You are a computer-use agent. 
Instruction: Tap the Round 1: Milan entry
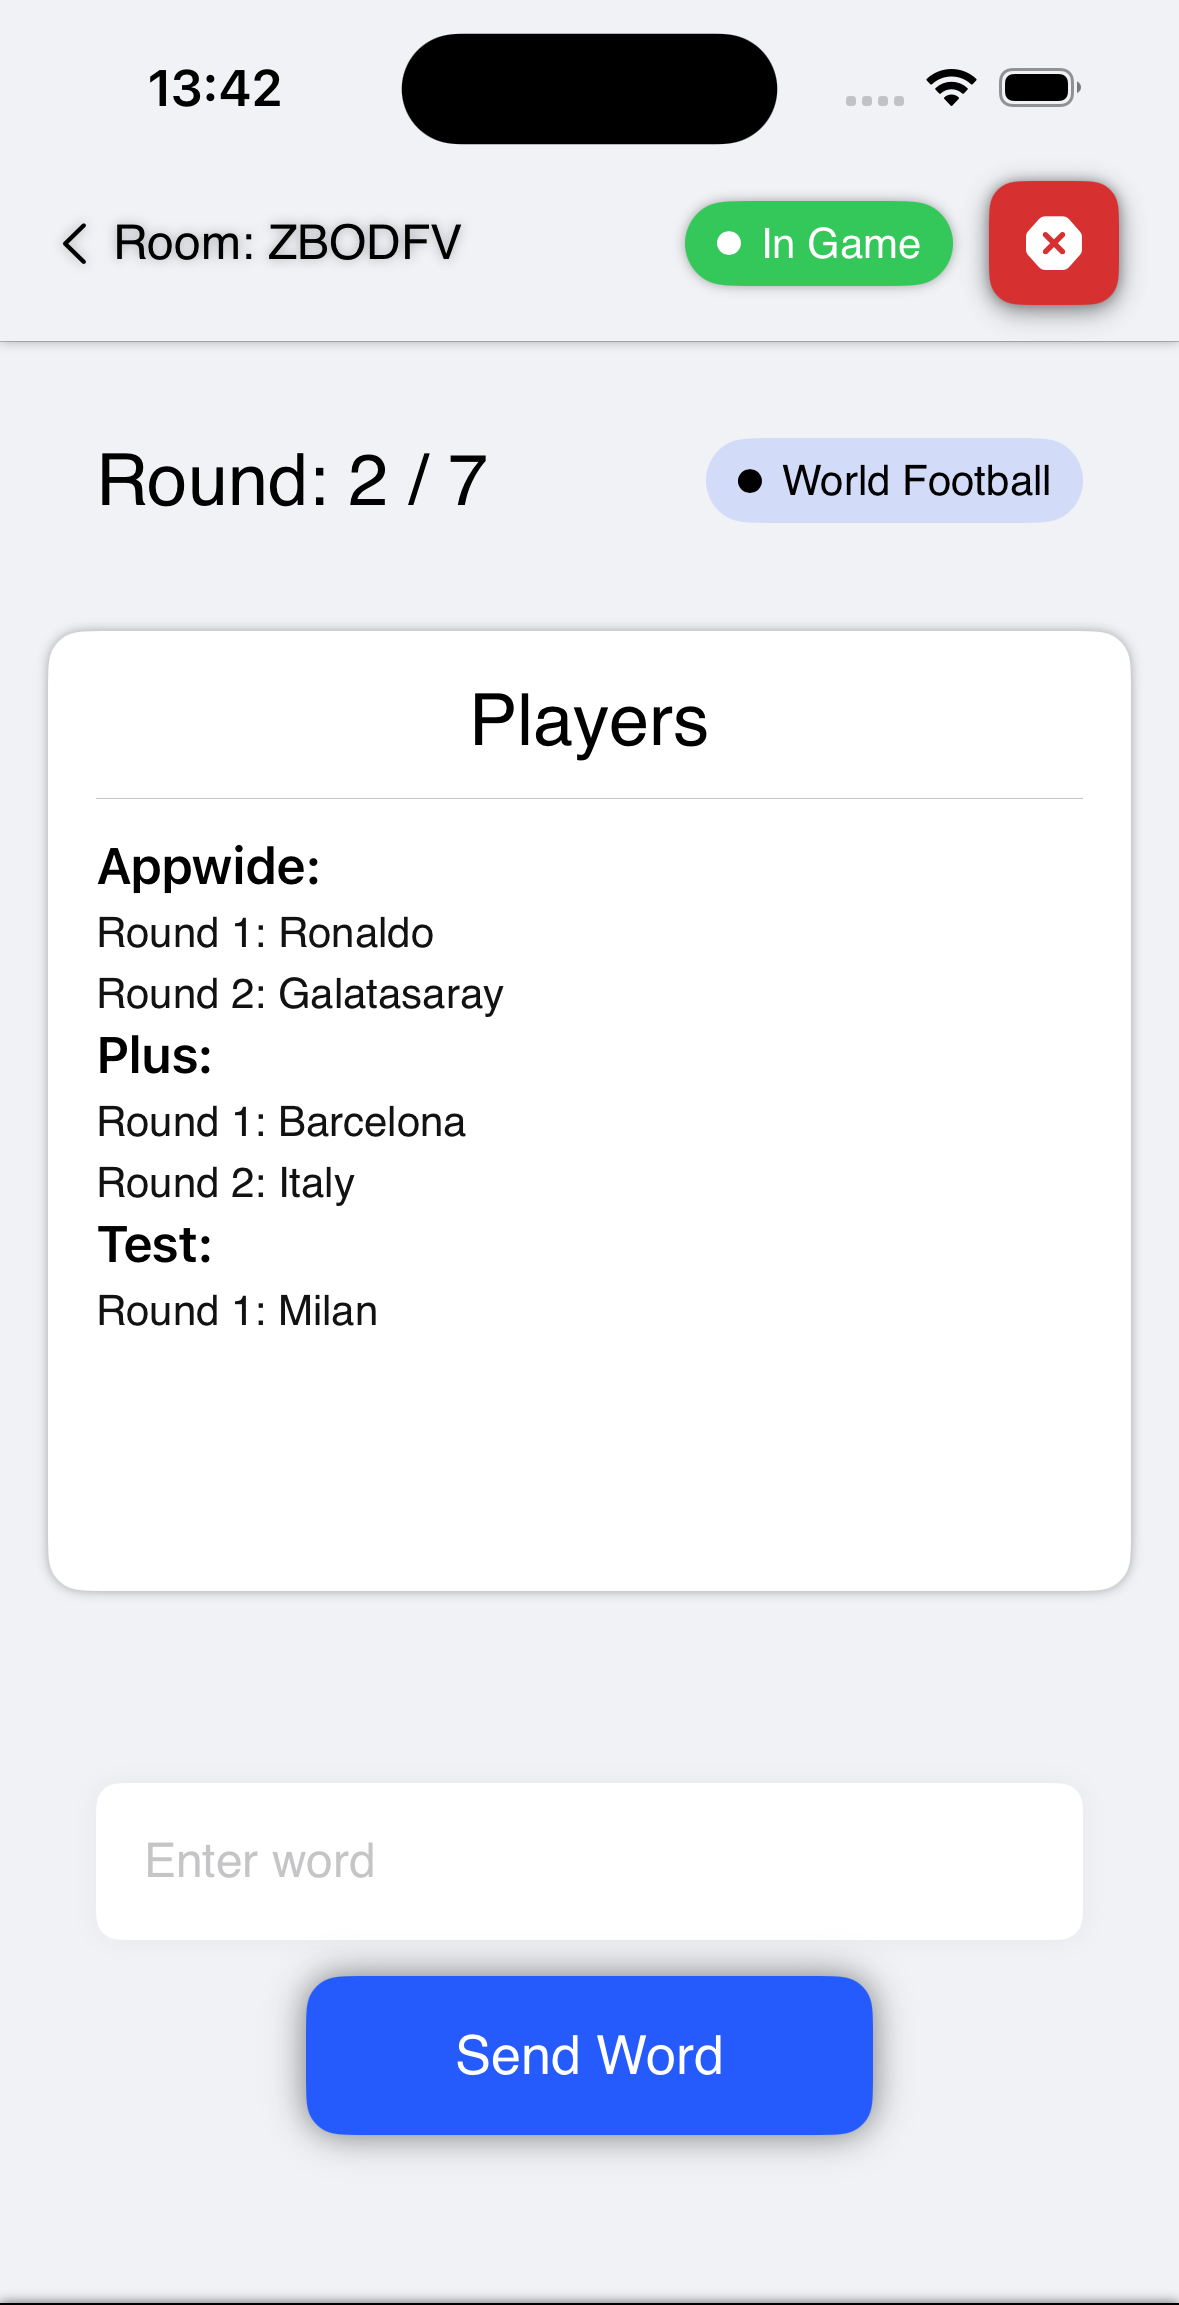[237, 1311]
